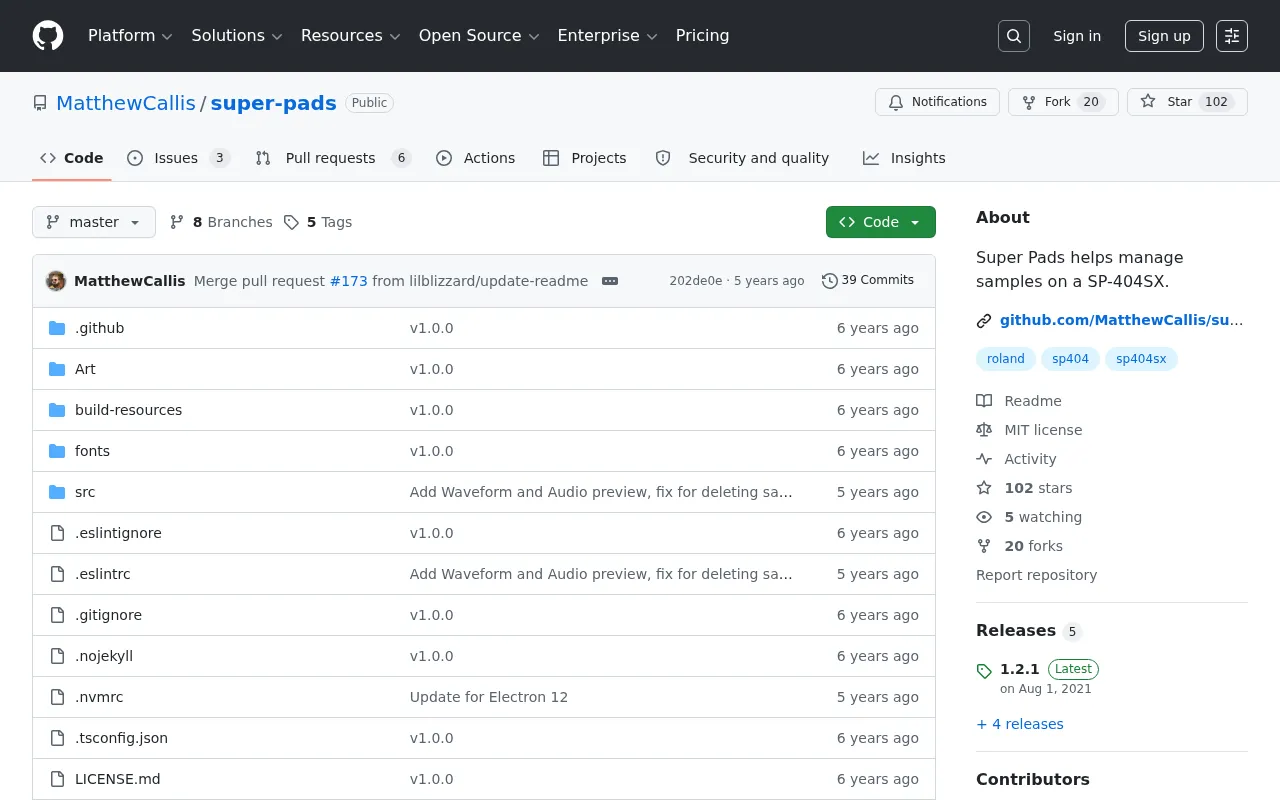Click the star icon beside 102 stars
This screenshot has width=1280, height=800.
click(984, 488)
